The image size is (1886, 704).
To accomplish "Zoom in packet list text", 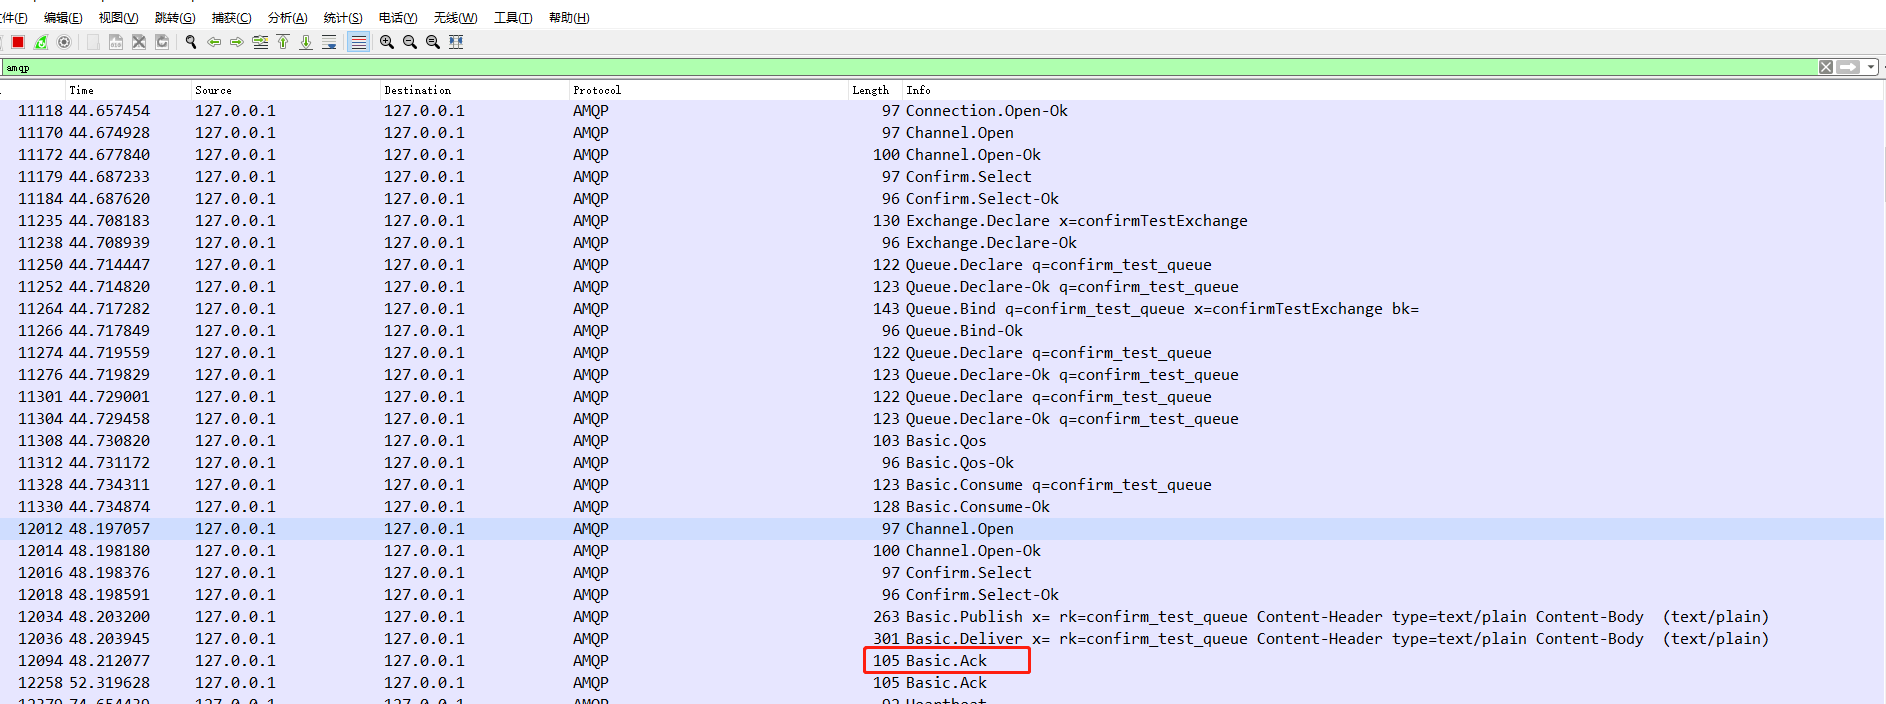I will coord(387,42).
